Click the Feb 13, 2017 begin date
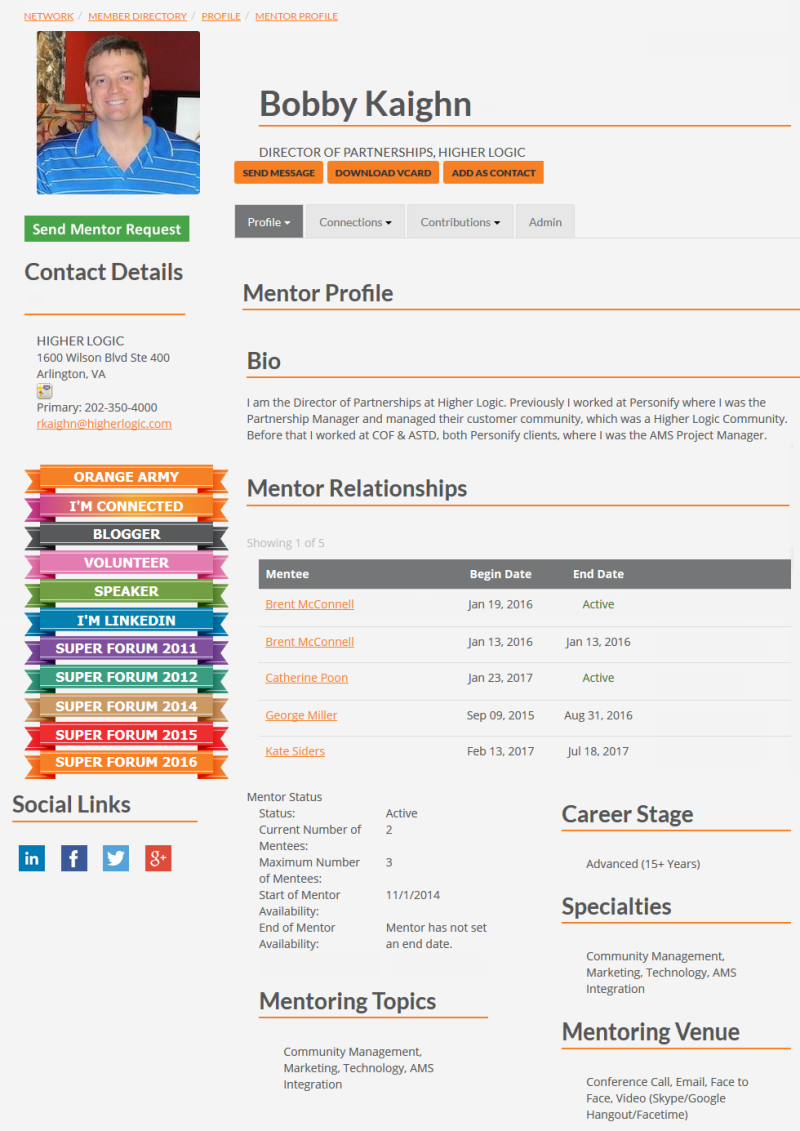The width and height of the screenshot is (800, 1131). tap(501, 752)
